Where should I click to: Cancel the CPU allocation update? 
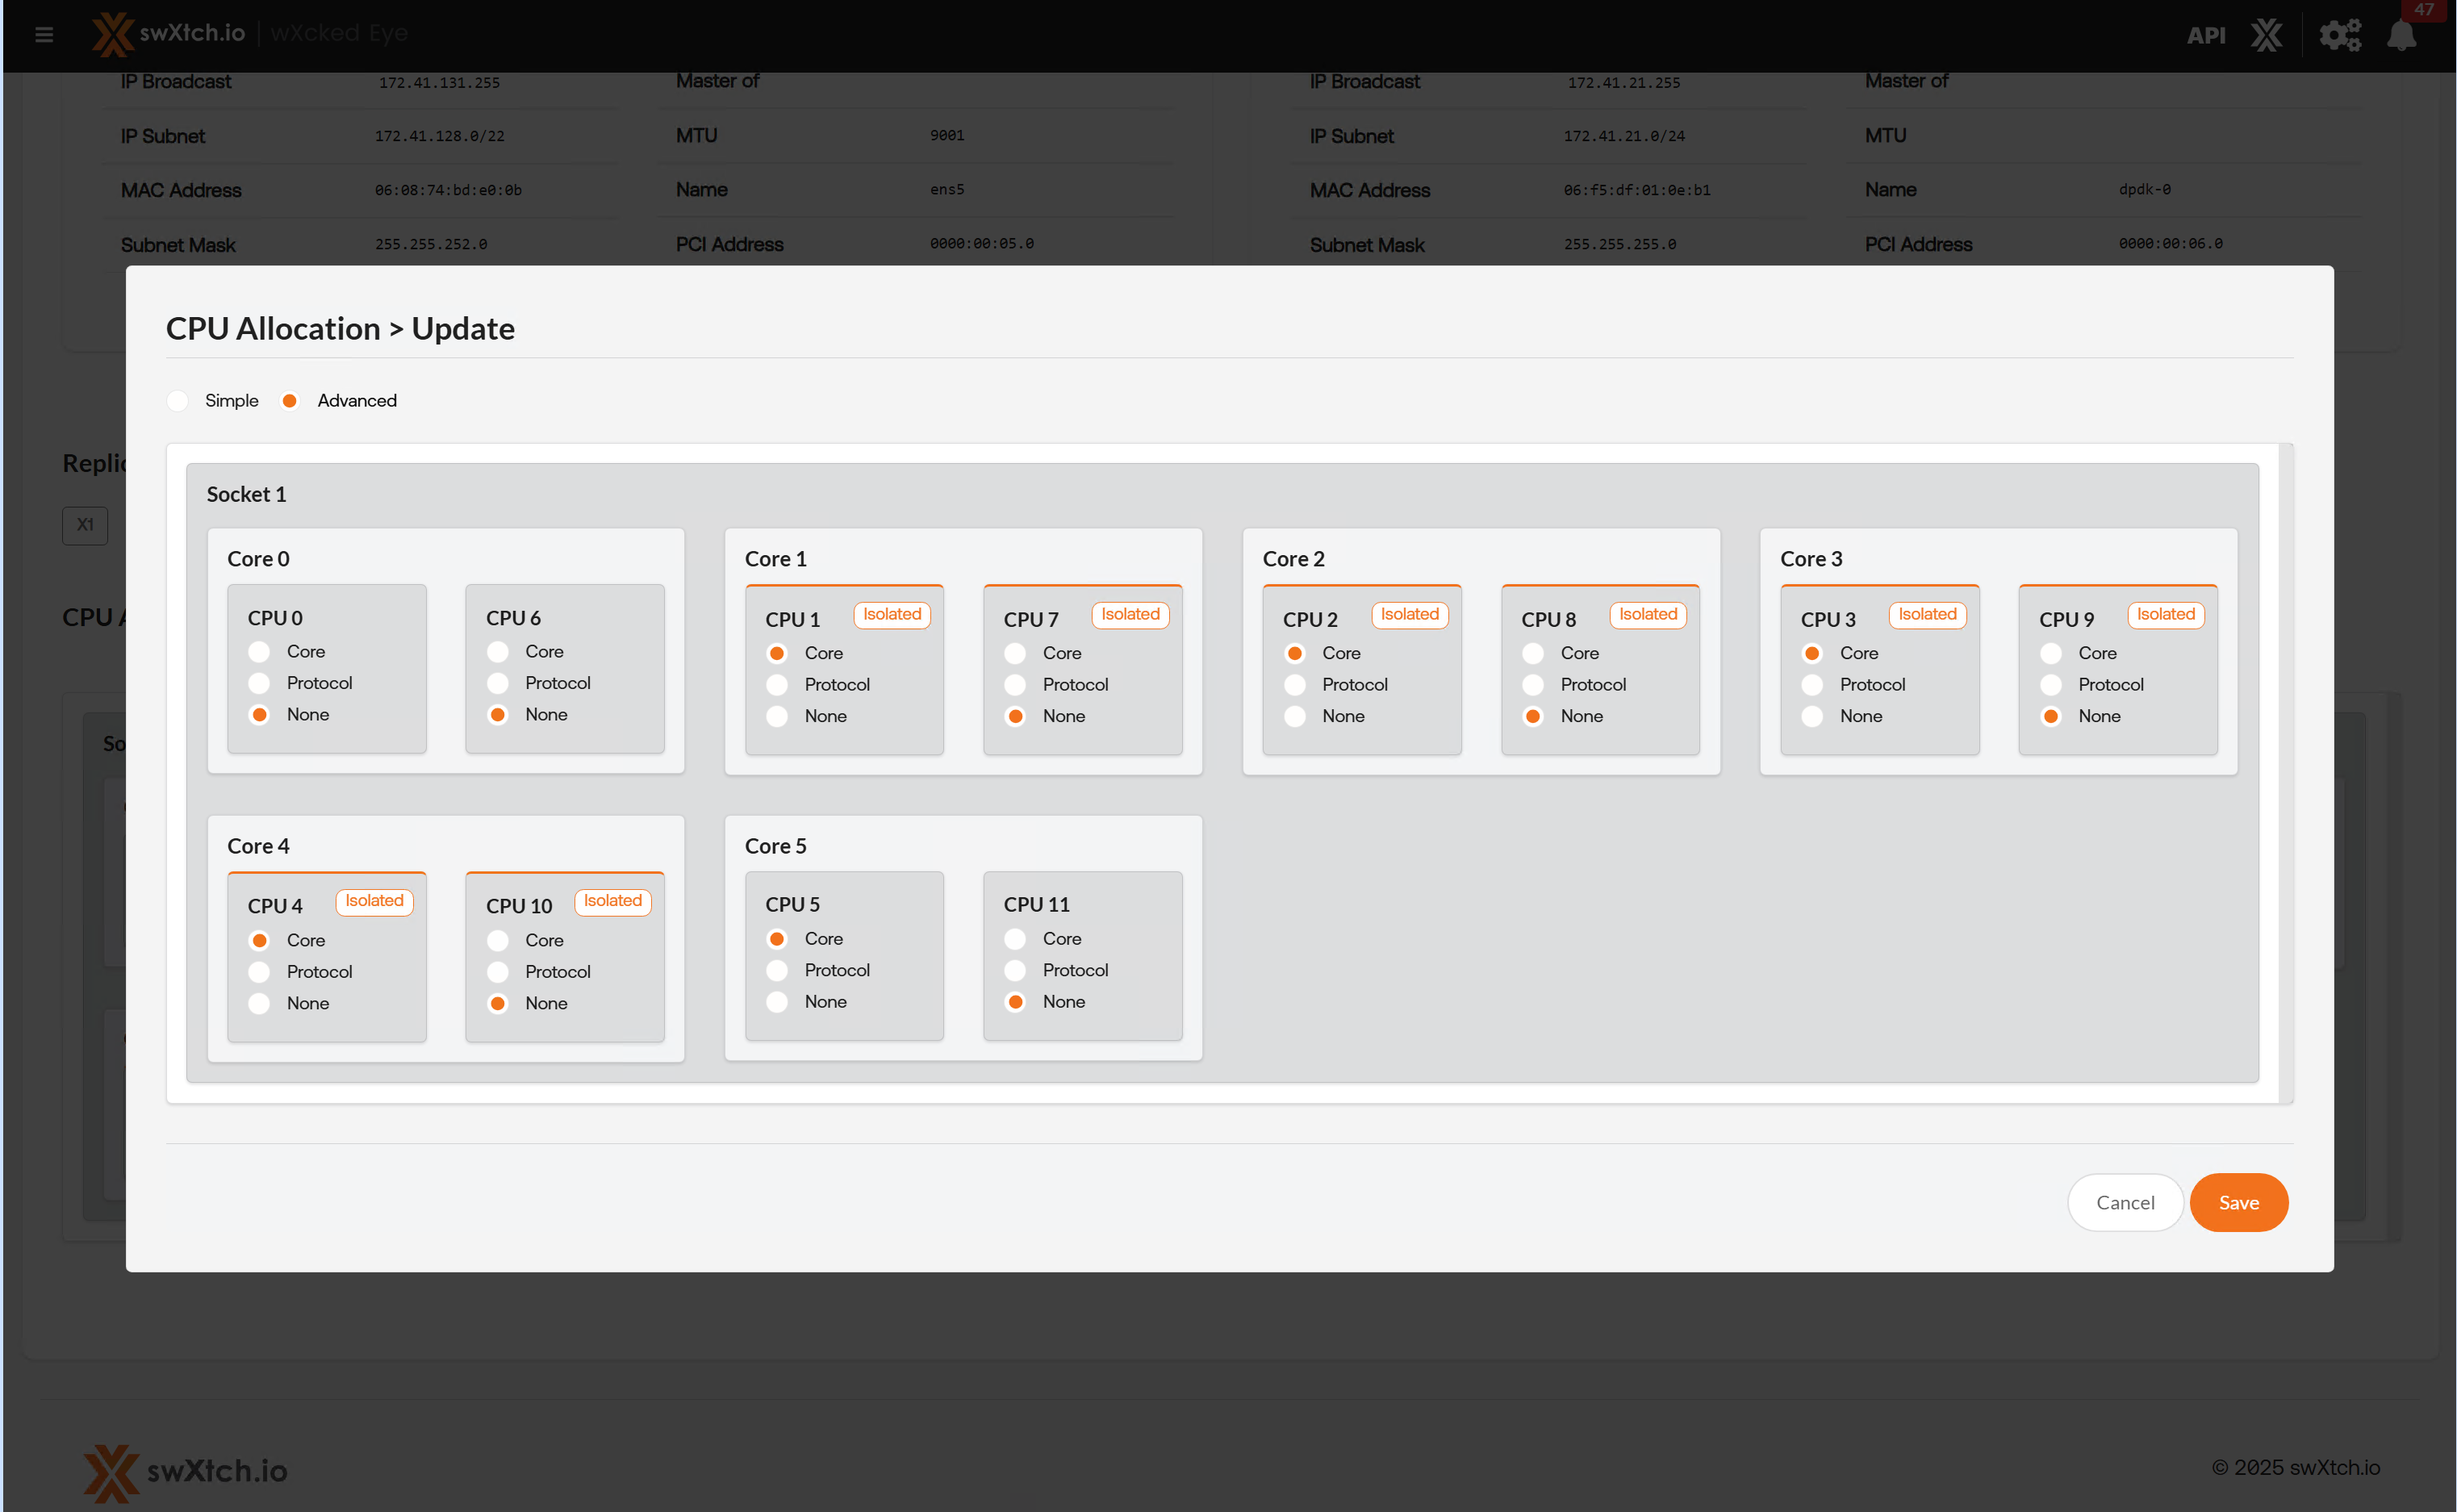(x=2125, y=1203)
